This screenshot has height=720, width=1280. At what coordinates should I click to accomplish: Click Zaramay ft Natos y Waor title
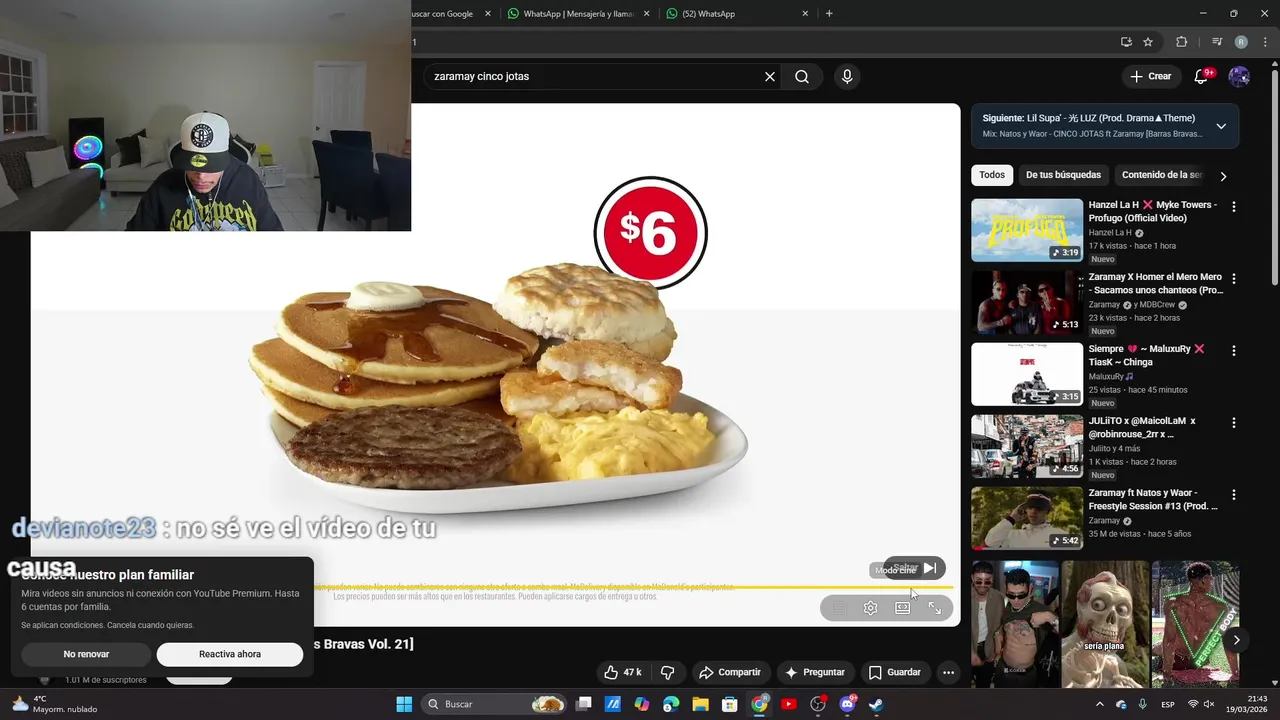coord(1153,499)
